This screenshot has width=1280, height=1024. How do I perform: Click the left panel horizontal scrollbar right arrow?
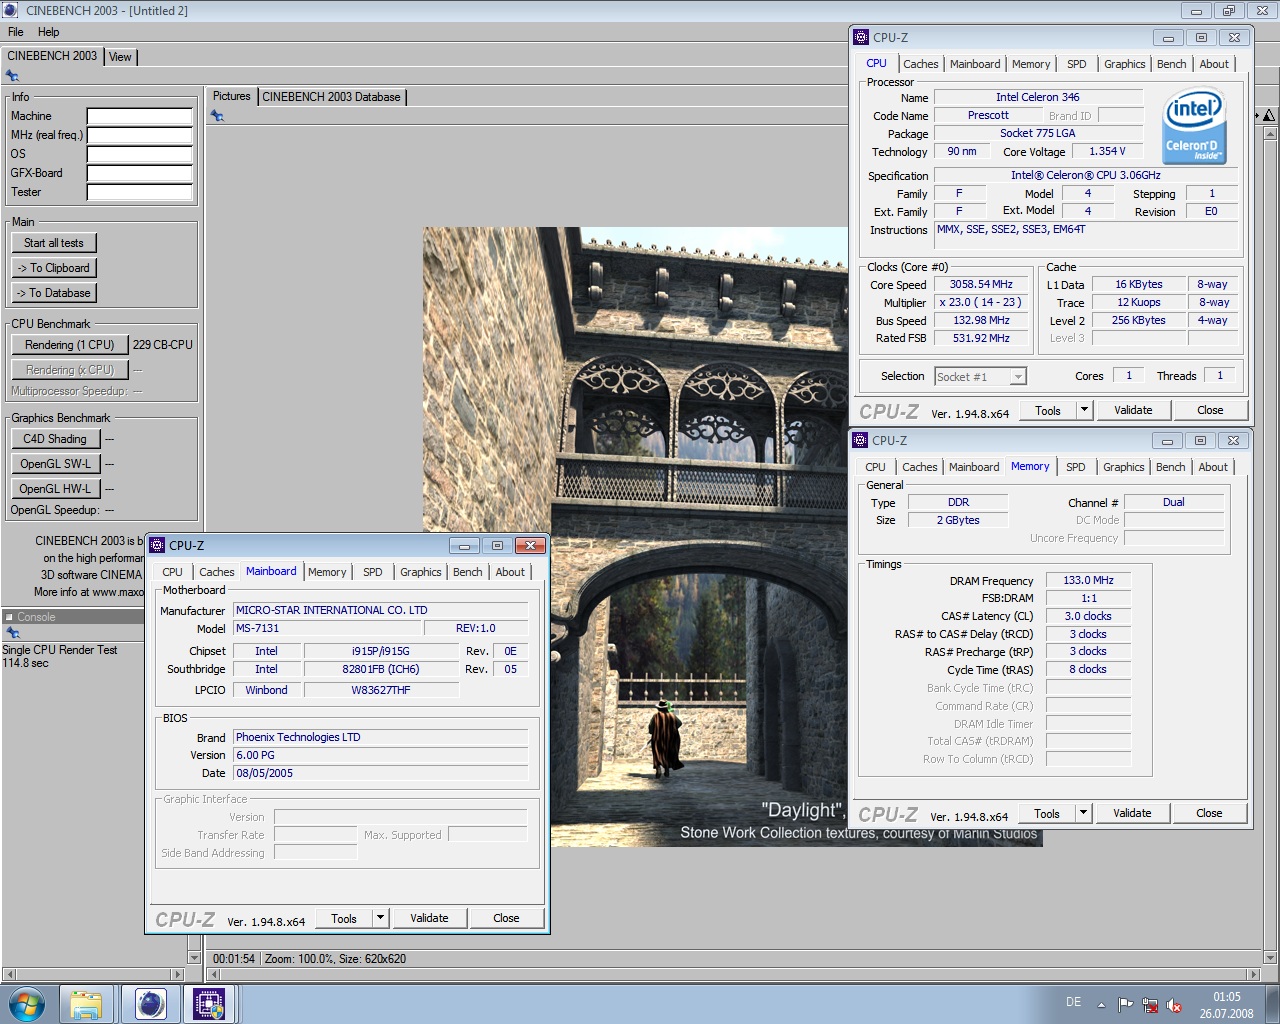tap(178, 974)
